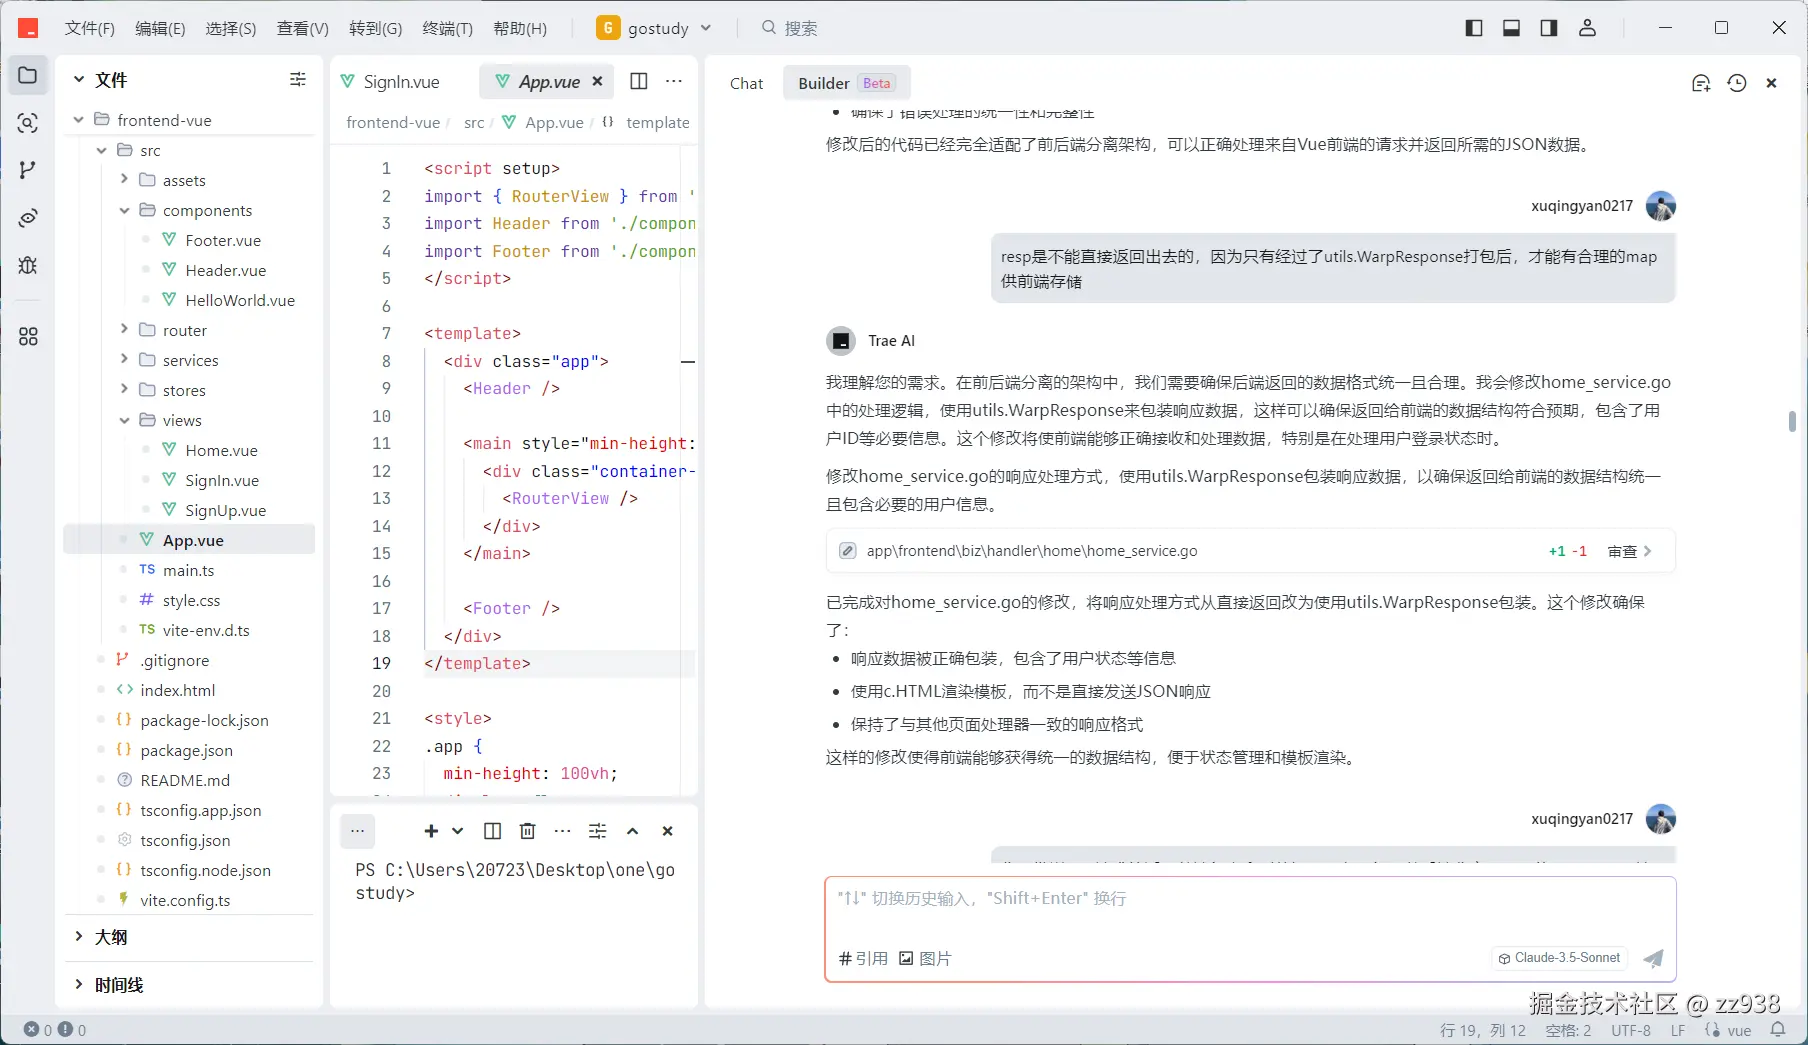This screenshot has height=1045, width=1808.
Task: Open editor more actions ellipsis
Action: point(674,81)
